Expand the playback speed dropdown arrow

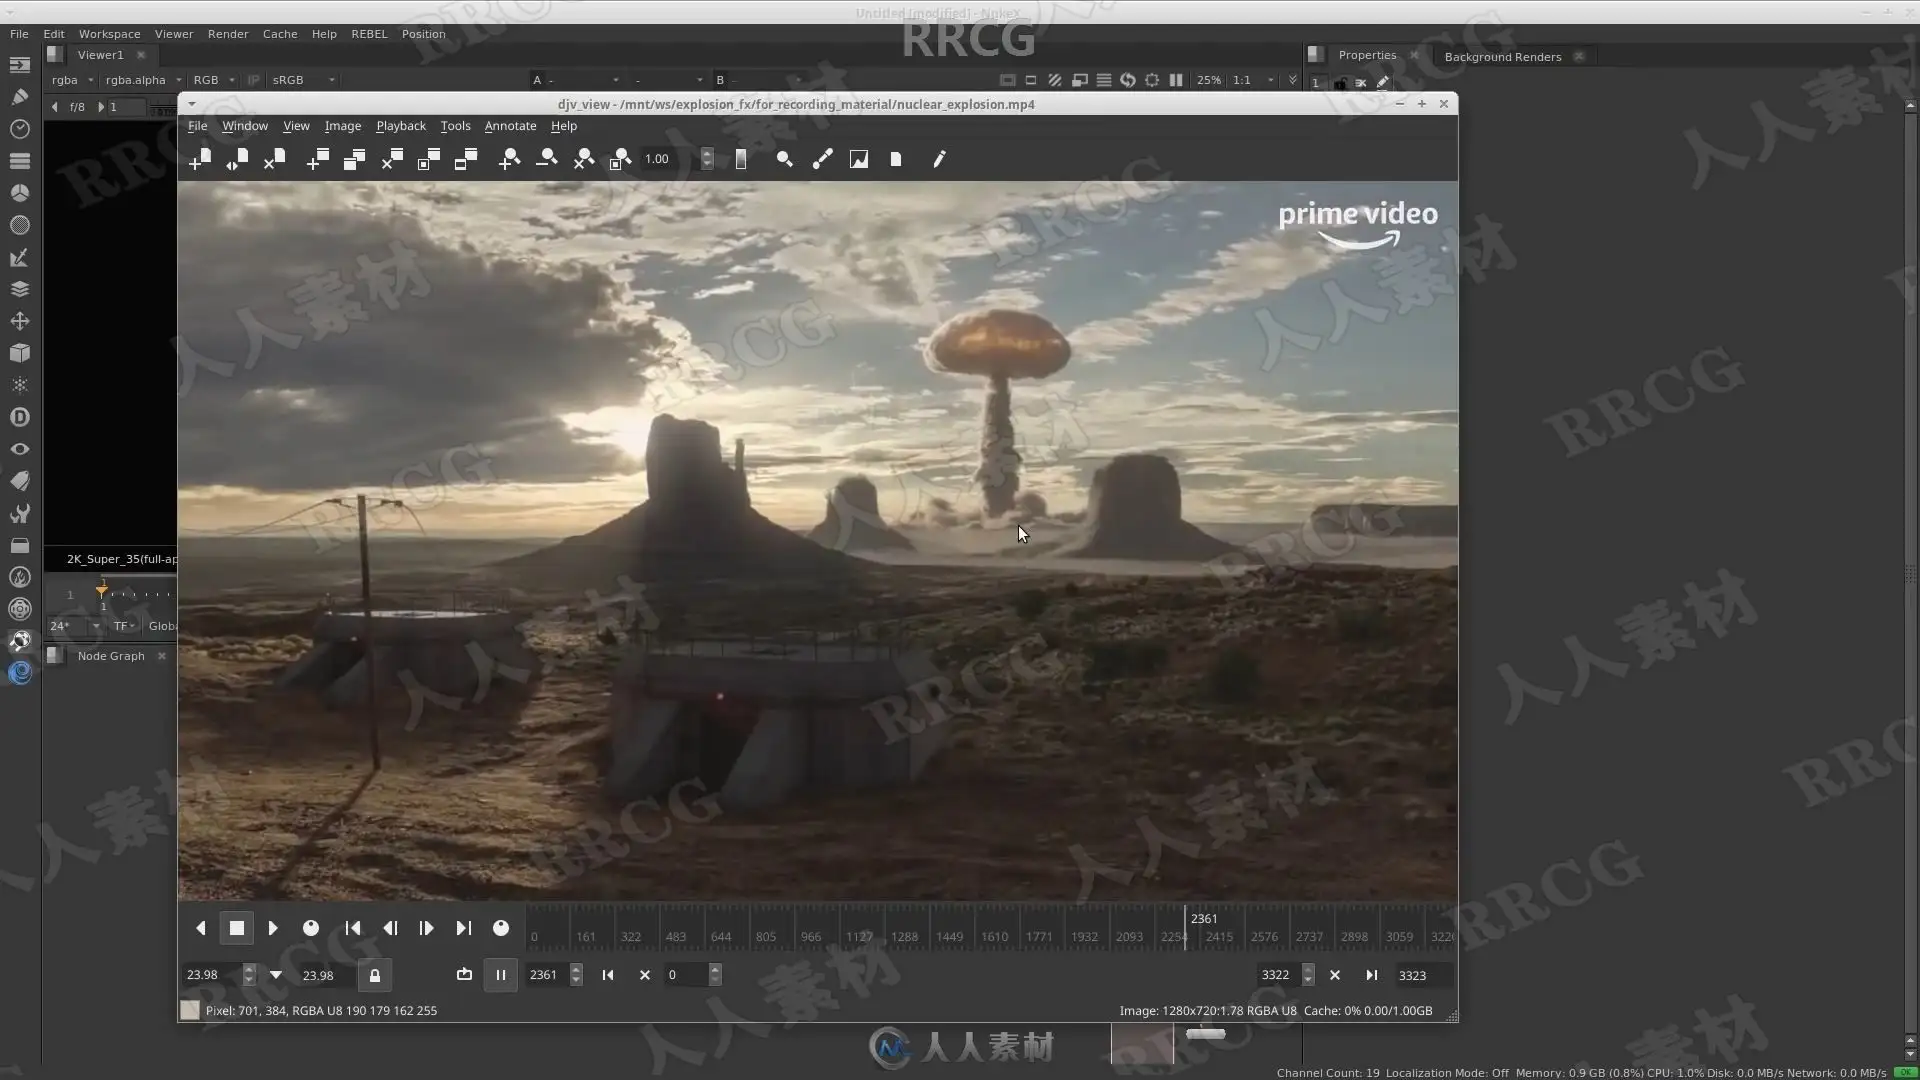pos(276,975)
